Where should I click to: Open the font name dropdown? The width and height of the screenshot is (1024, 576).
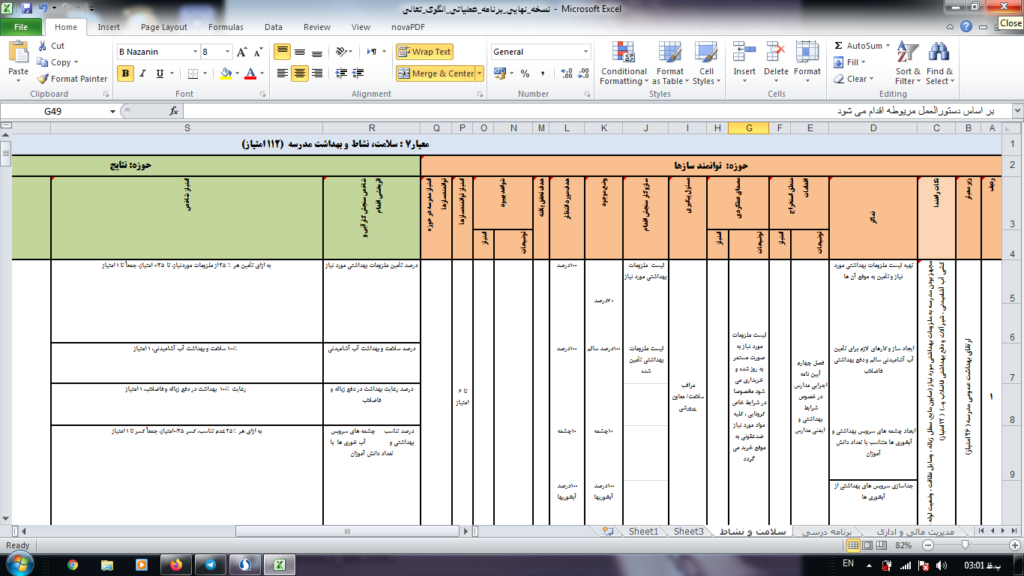195,52
